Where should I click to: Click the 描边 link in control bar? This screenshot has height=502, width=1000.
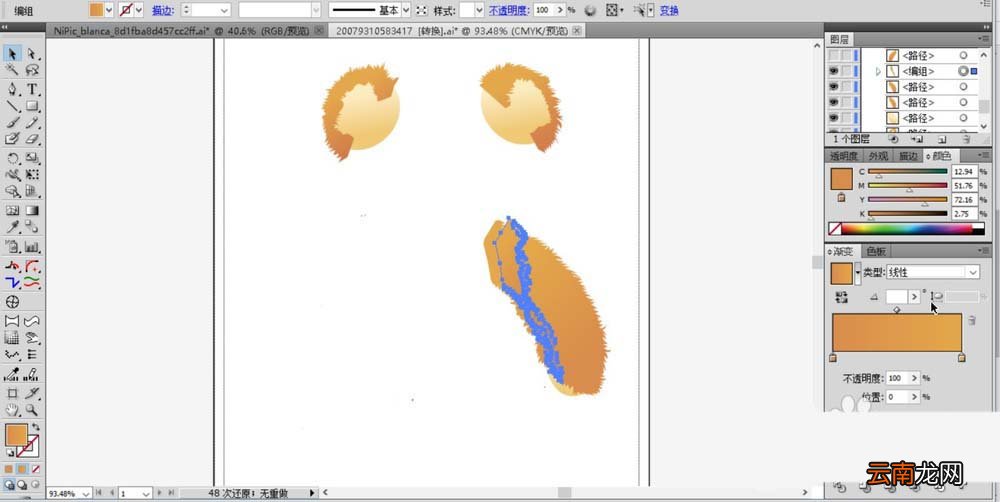coord(161,10)
